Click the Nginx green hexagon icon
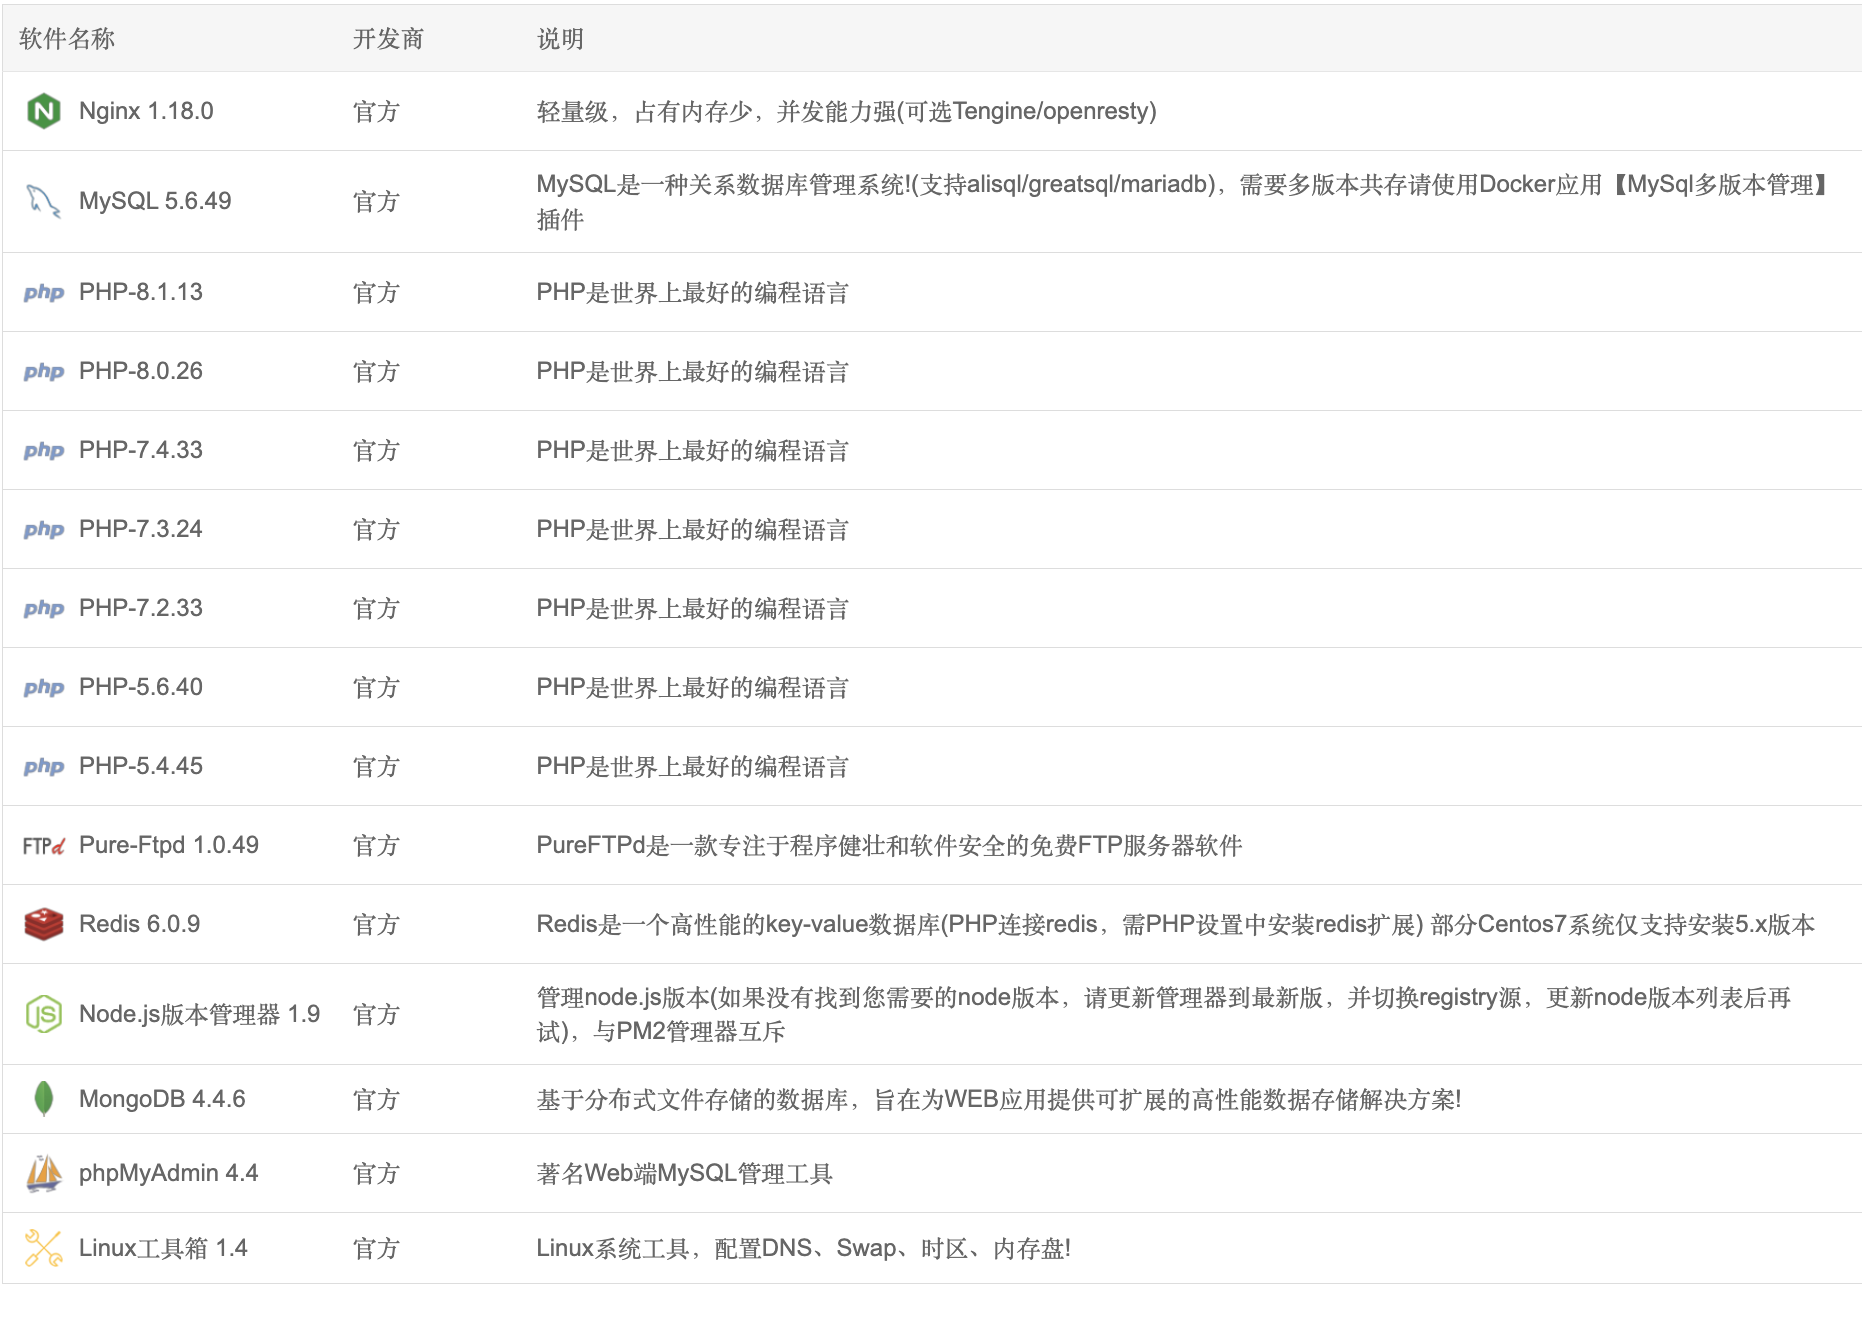 tap(43, 111)
